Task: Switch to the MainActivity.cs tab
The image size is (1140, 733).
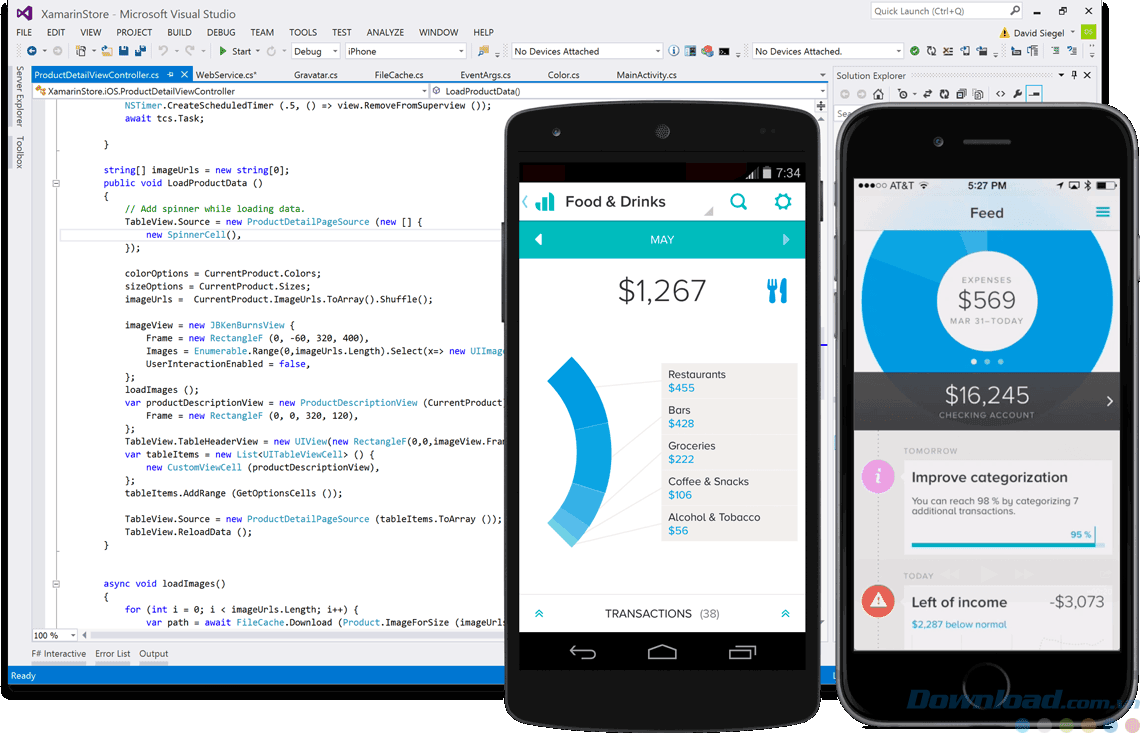Action: click(x=646, y=75)
